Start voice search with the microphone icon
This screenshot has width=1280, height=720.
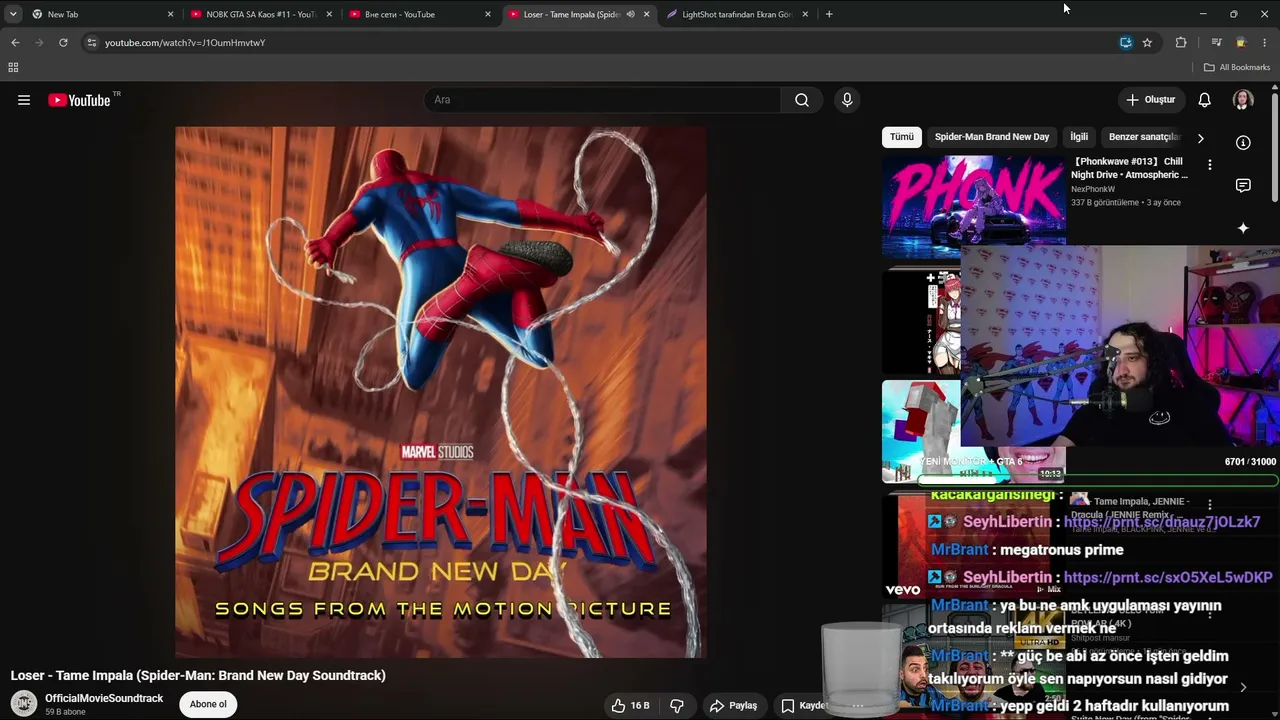847,100
